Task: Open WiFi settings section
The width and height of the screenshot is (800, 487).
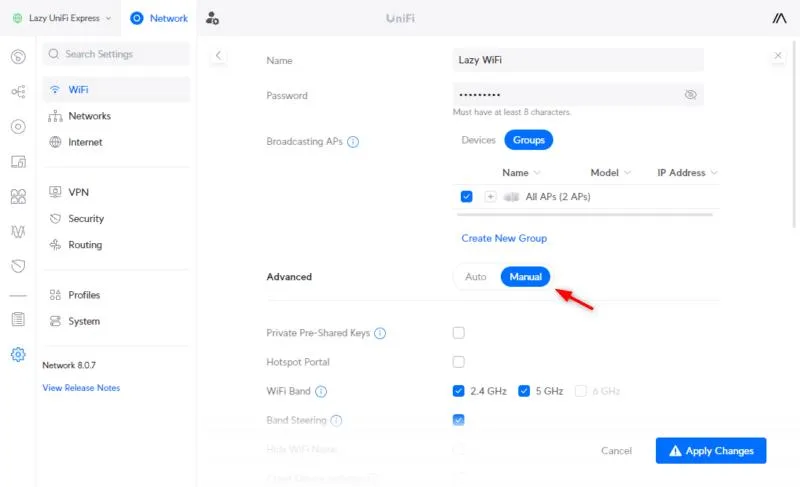Action: tap(116, 90)
